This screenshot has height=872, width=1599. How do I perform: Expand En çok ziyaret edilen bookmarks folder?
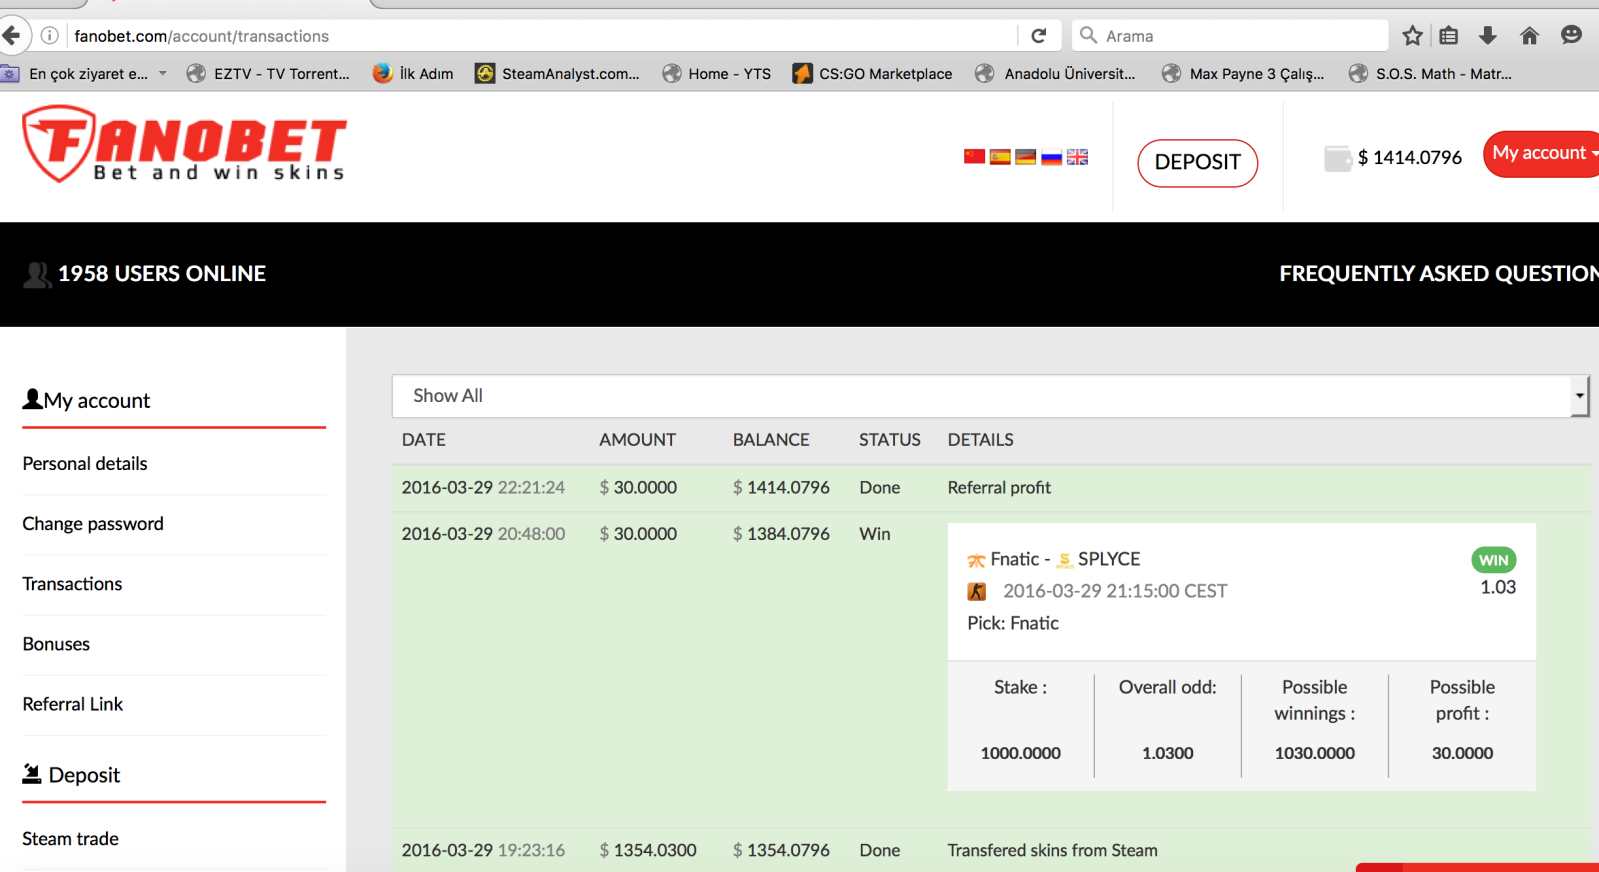(x=84, y=74)
